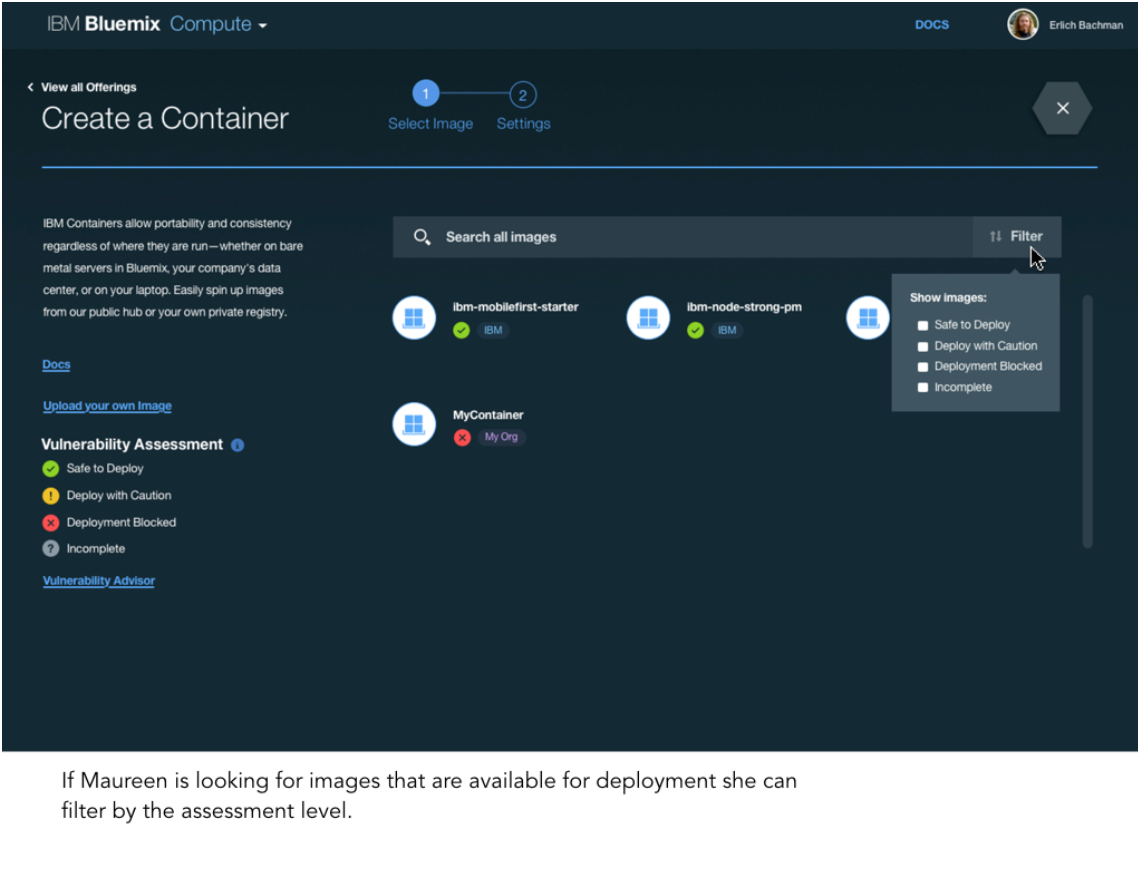Image resolution: width=1138 pixels, height=876 pixels.
Task: Click red blocked status under MyContainer
Action: (462, 438)
